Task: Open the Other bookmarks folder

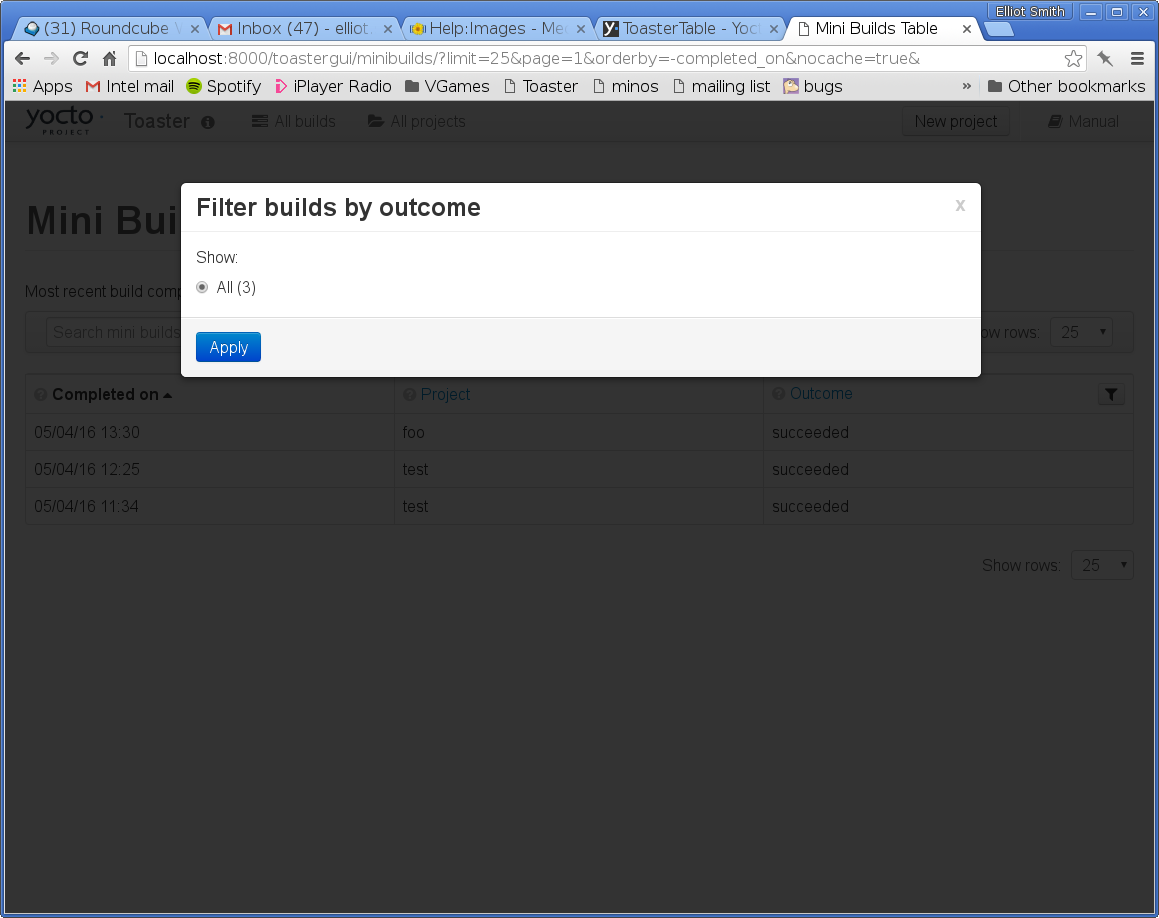Action: tap(1066, 86)
